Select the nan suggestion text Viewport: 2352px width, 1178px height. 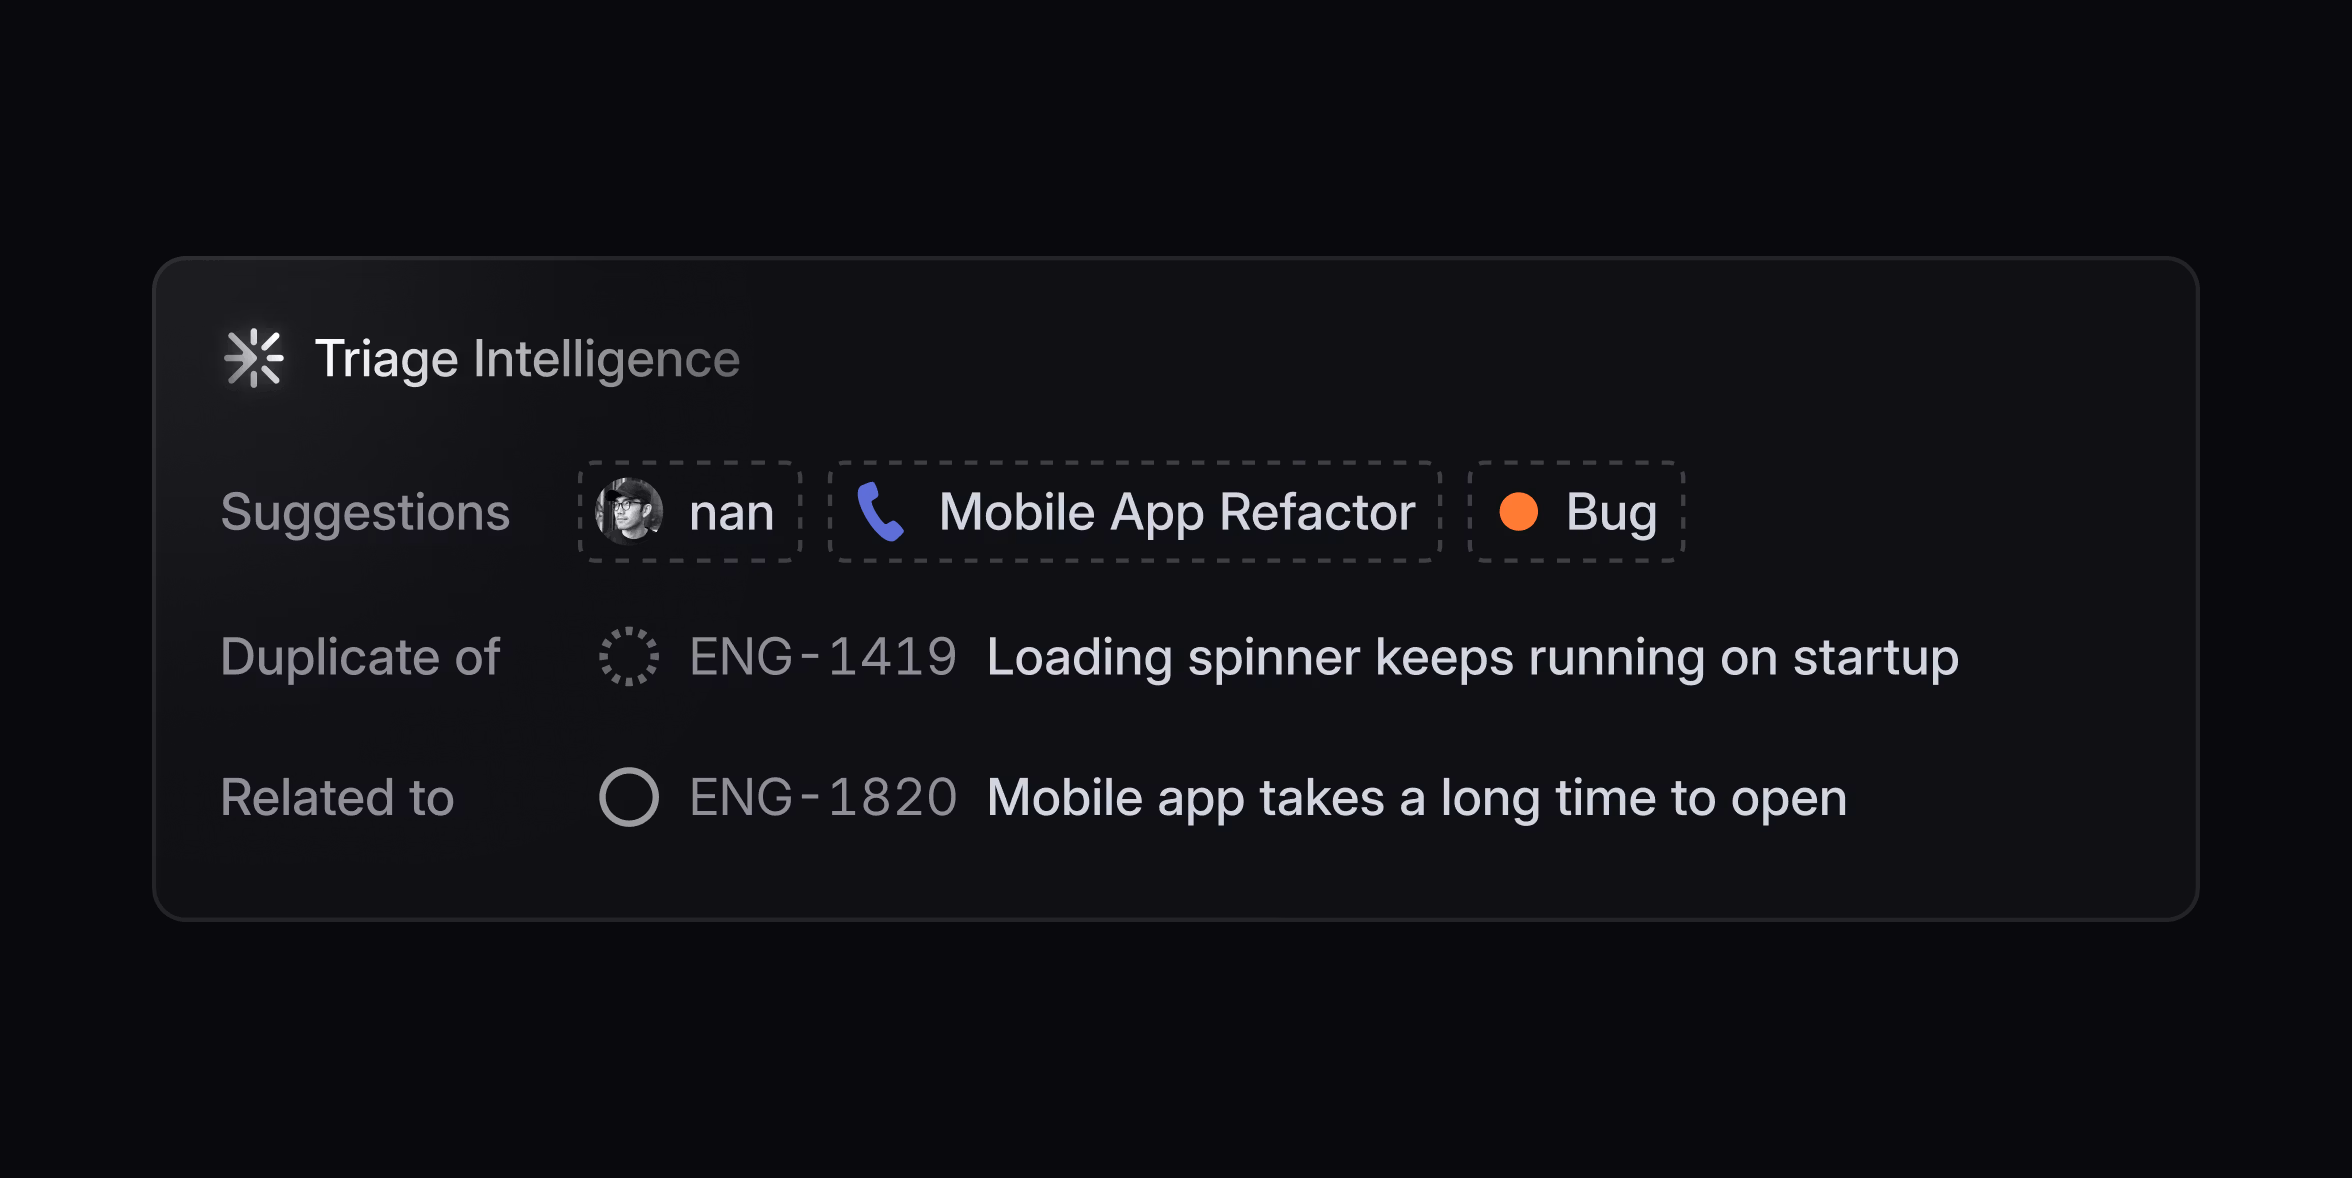[732, 512]
